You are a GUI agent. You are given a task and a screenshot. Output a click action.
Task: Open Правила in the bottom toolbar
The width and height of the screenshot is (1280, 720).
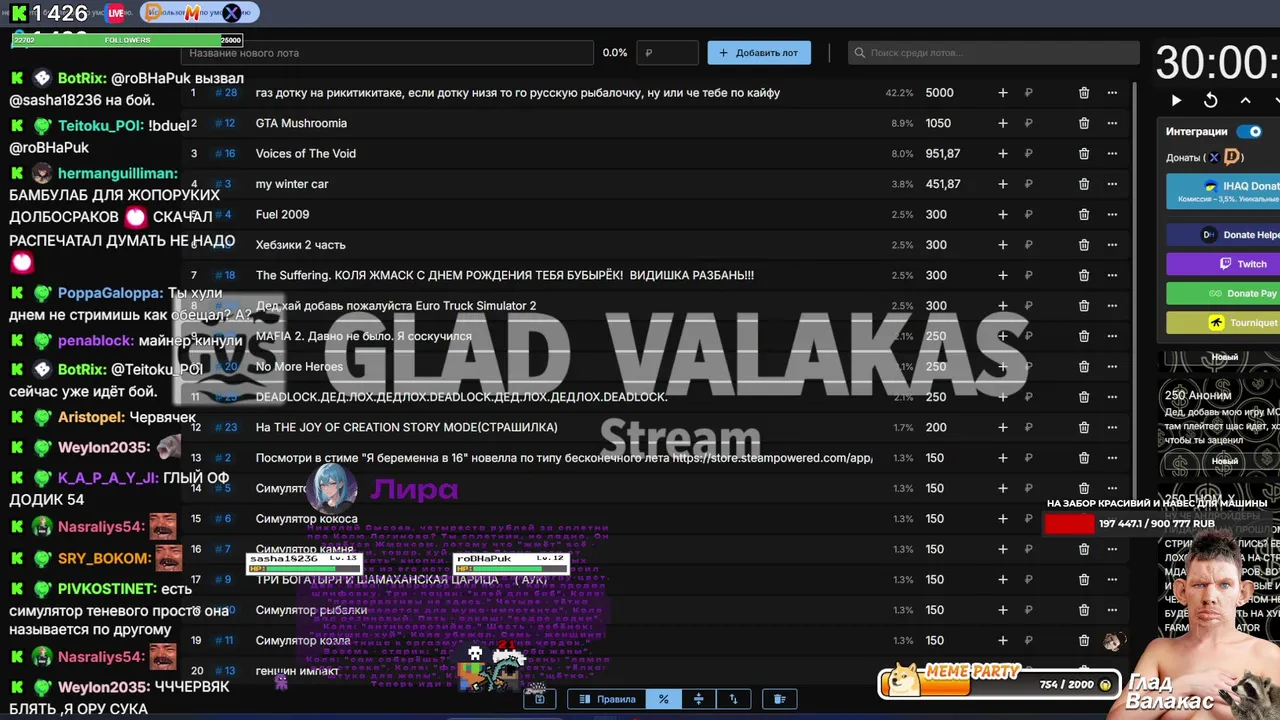[607, 699]
